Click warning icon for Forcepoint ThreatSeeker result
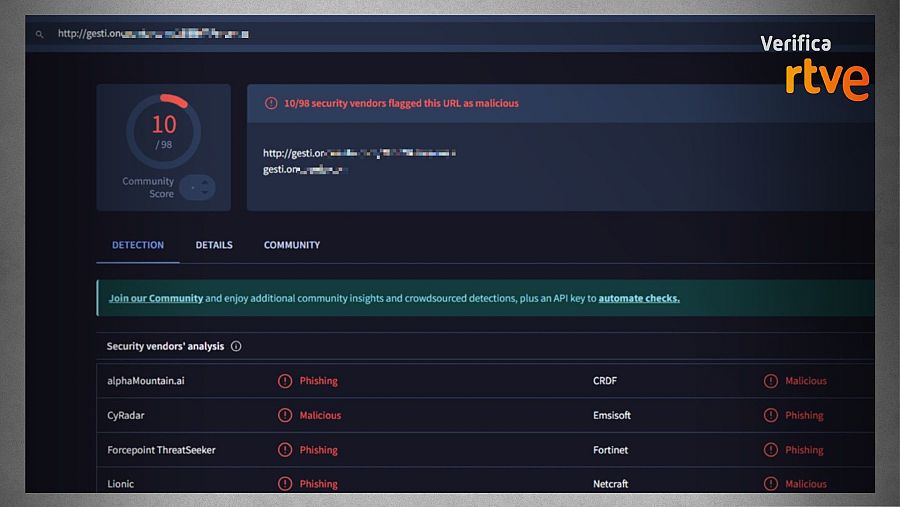 pyautogui.click(x=285, y=450)
